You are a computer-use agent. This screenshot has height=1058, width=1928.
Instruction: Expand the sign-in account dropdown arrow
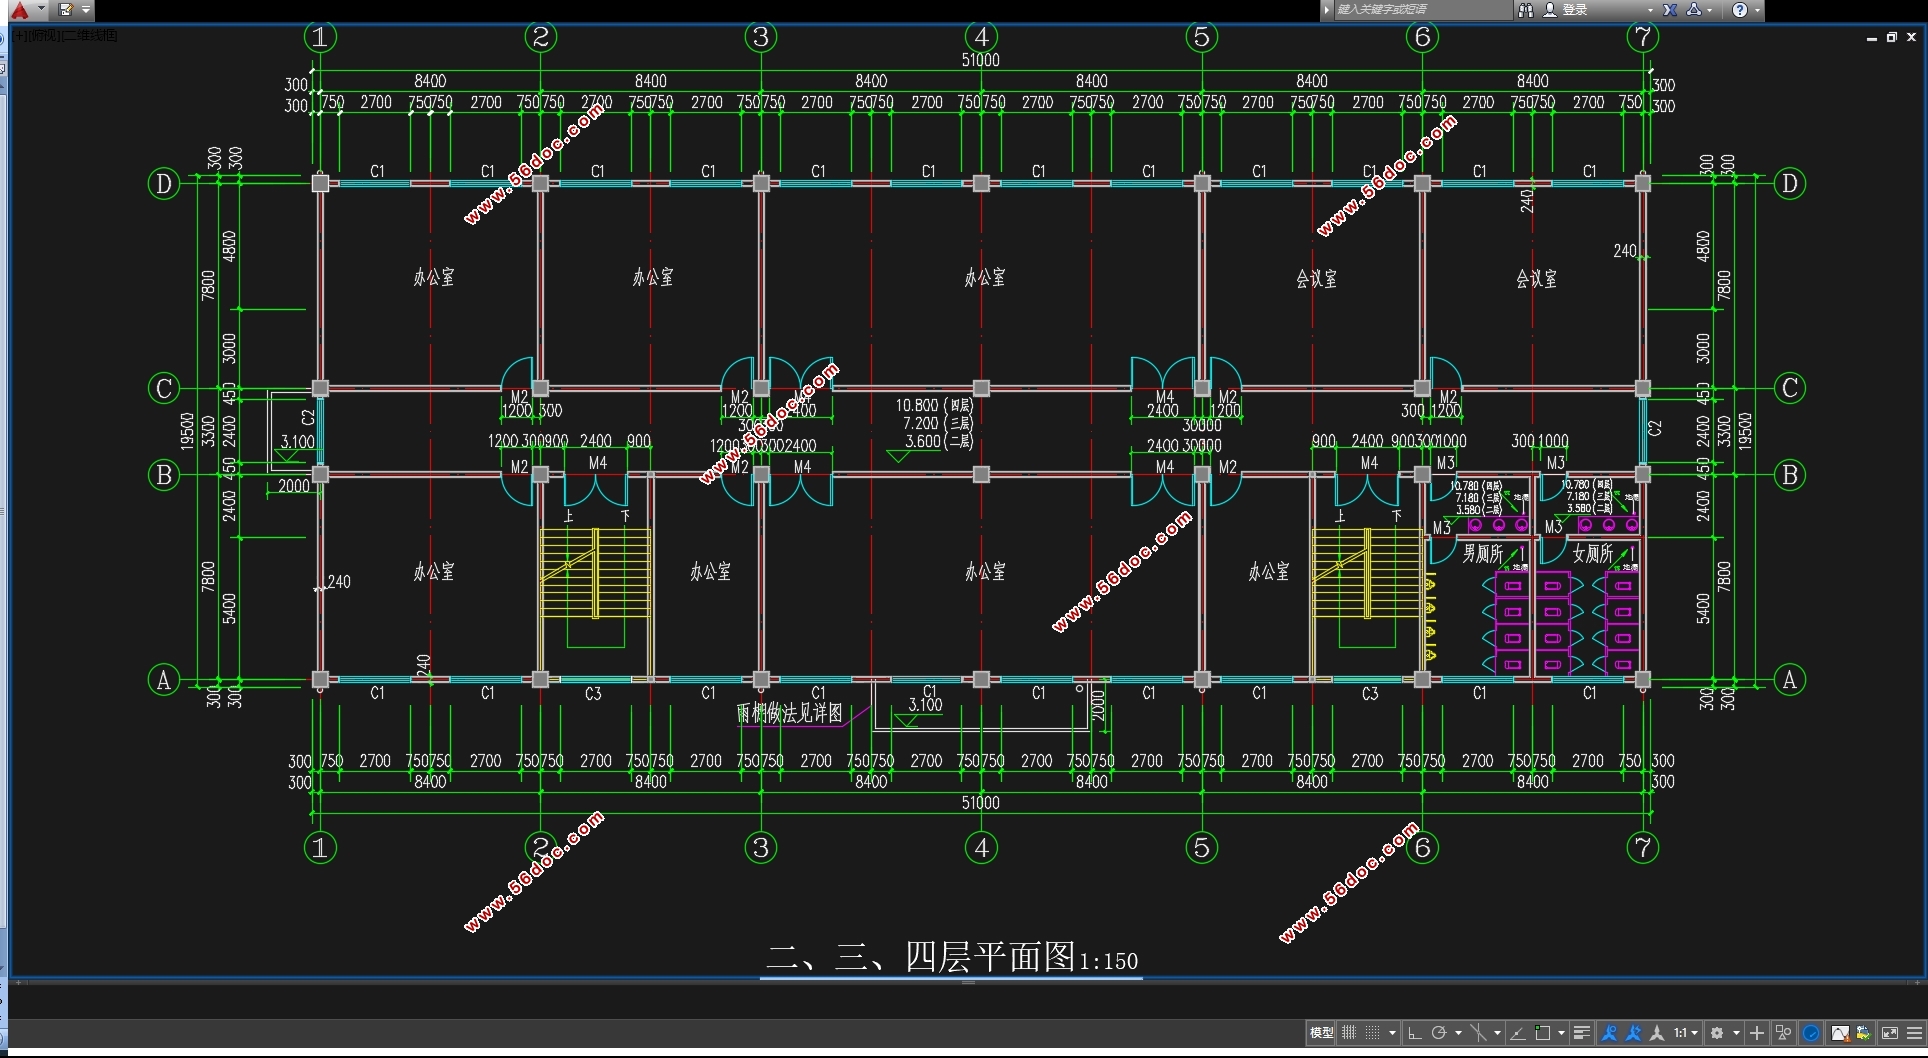pos(1650,10)
